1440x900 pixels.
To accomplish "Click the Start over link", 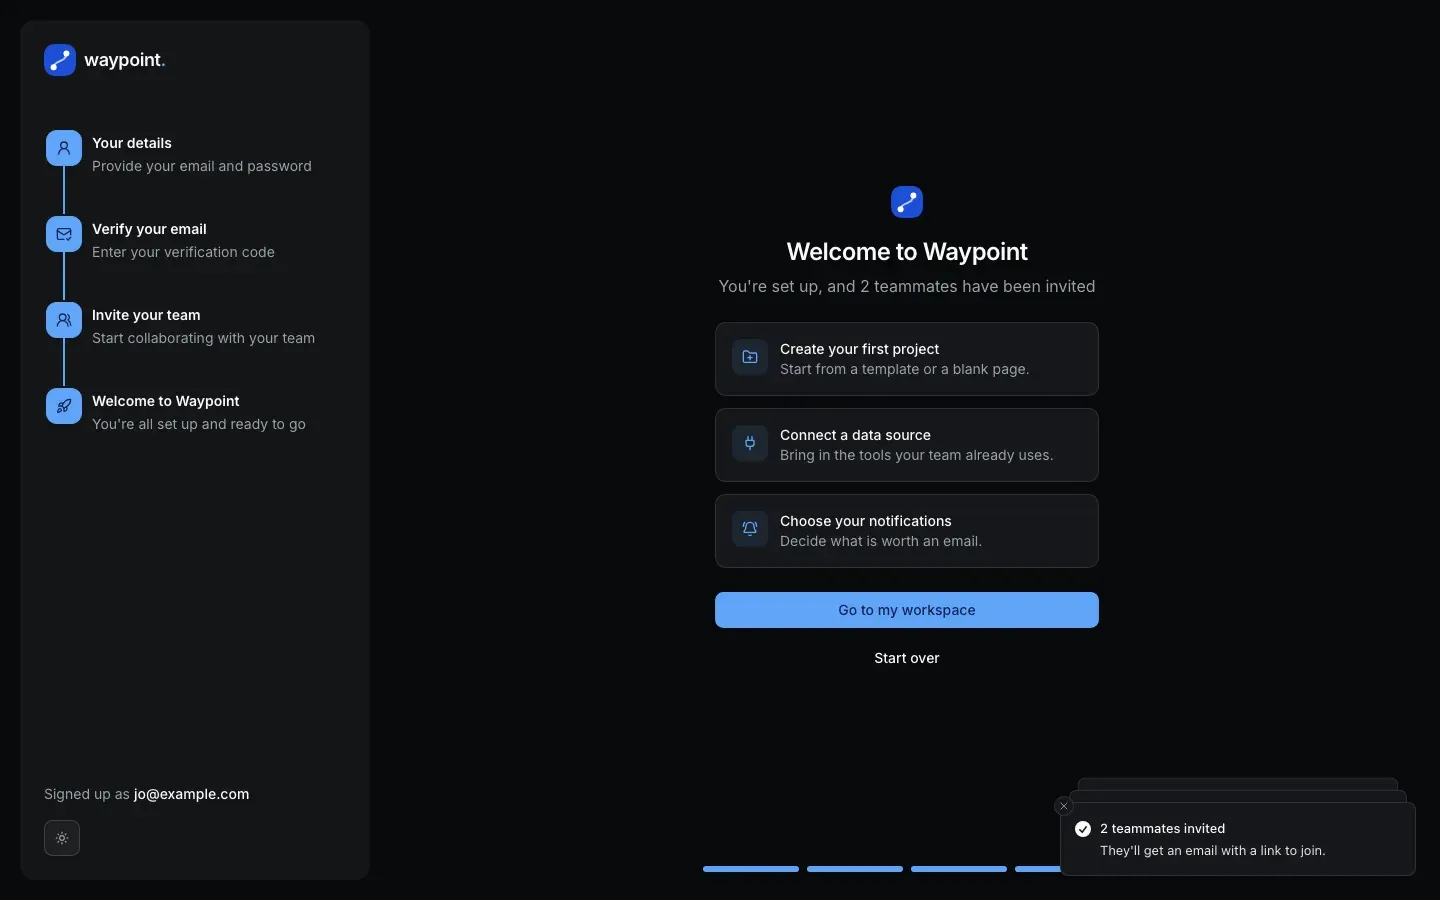I will click(907, 658).
